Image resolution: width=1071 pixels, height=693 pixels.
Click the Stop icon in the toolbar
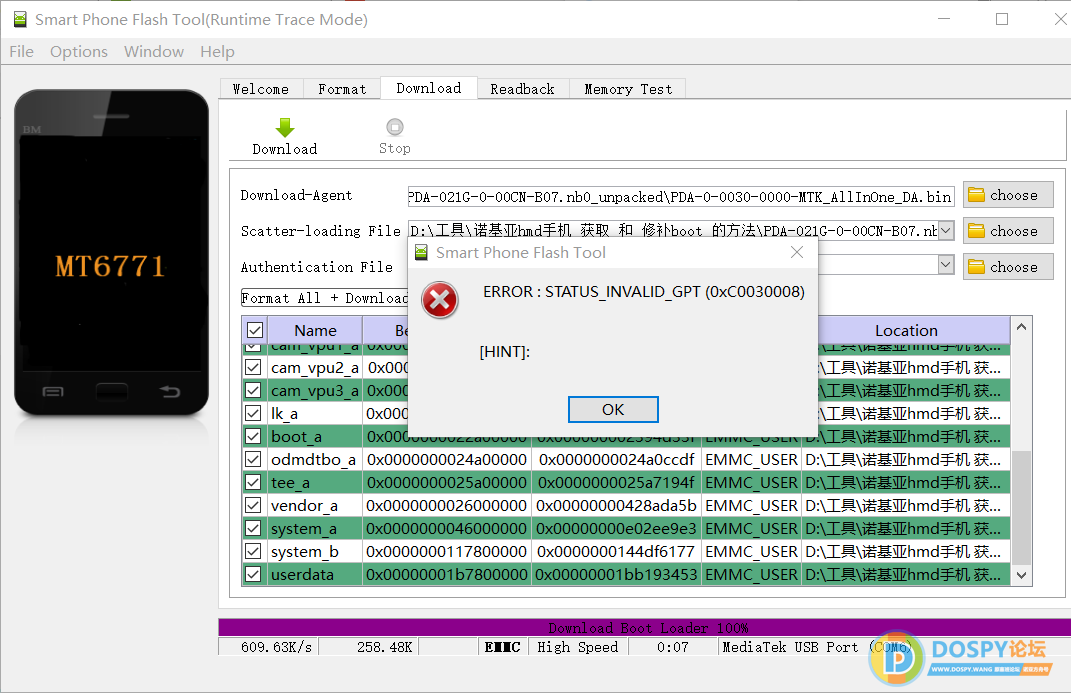(x=395, y=127)
